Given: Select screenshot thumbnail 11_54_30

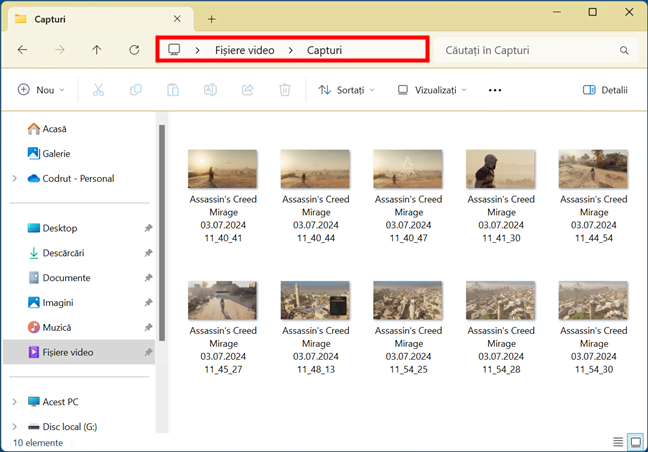Looking at the screenshot, I should coord(593,300).
